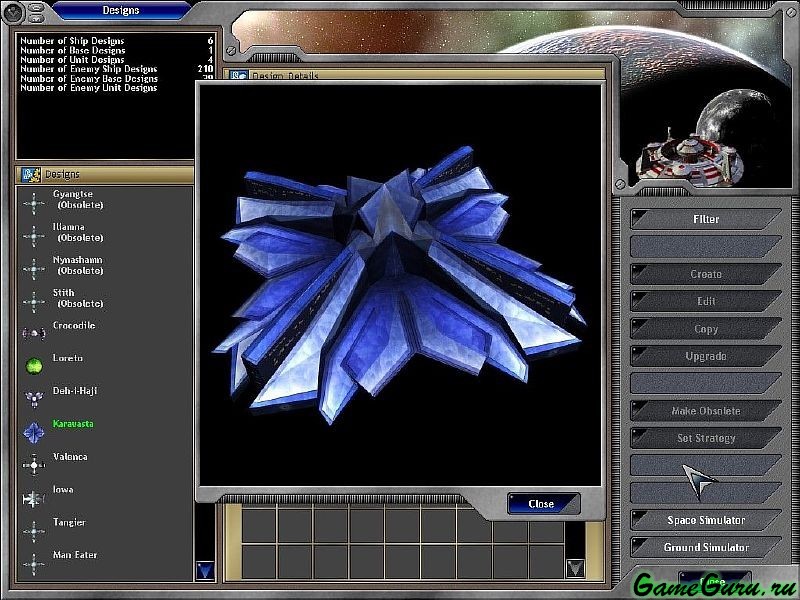Click the Create button

(x=706, y=274)
